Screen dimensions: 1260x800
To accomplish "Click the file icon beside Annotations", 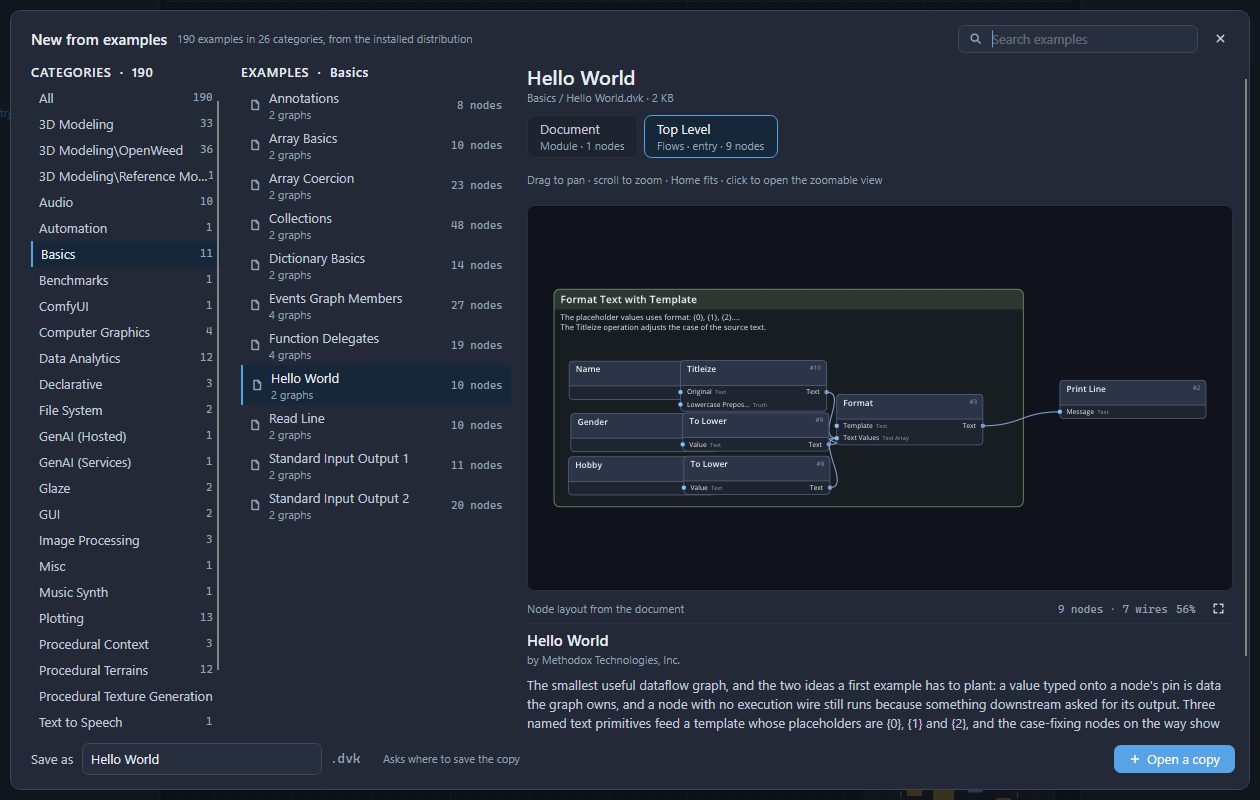I will click(255, 105).
